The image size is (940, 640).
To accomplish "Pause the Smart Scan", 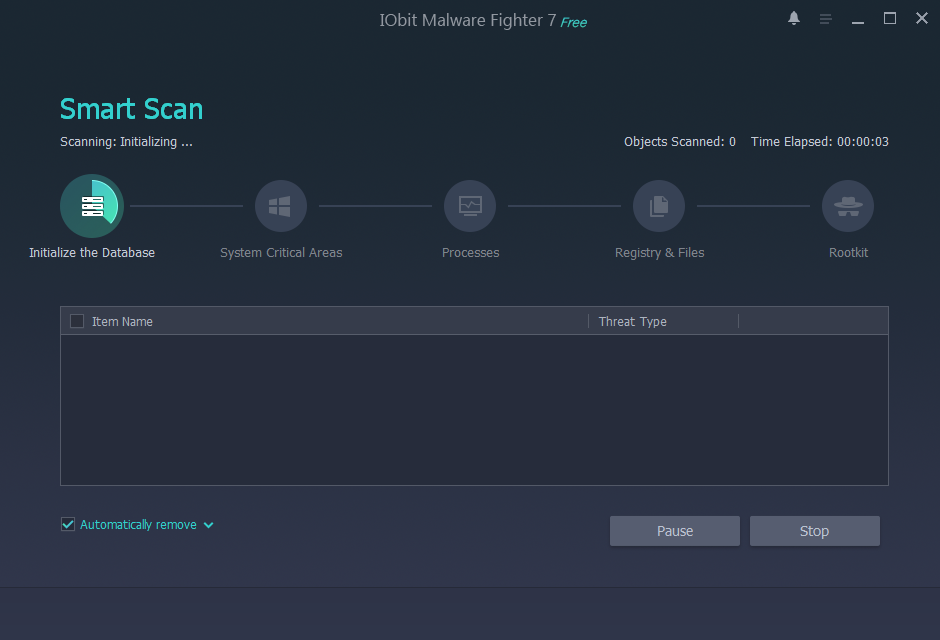I will pos(674,531).
